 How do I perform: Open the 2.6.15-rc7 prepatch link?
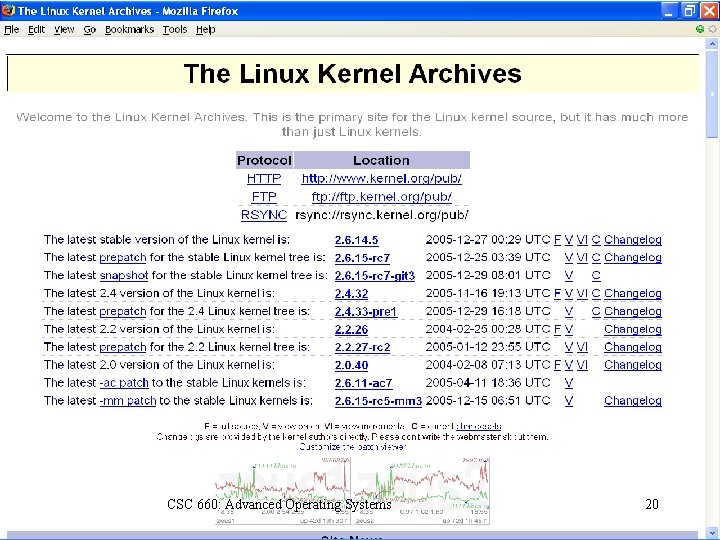[362, 258]
